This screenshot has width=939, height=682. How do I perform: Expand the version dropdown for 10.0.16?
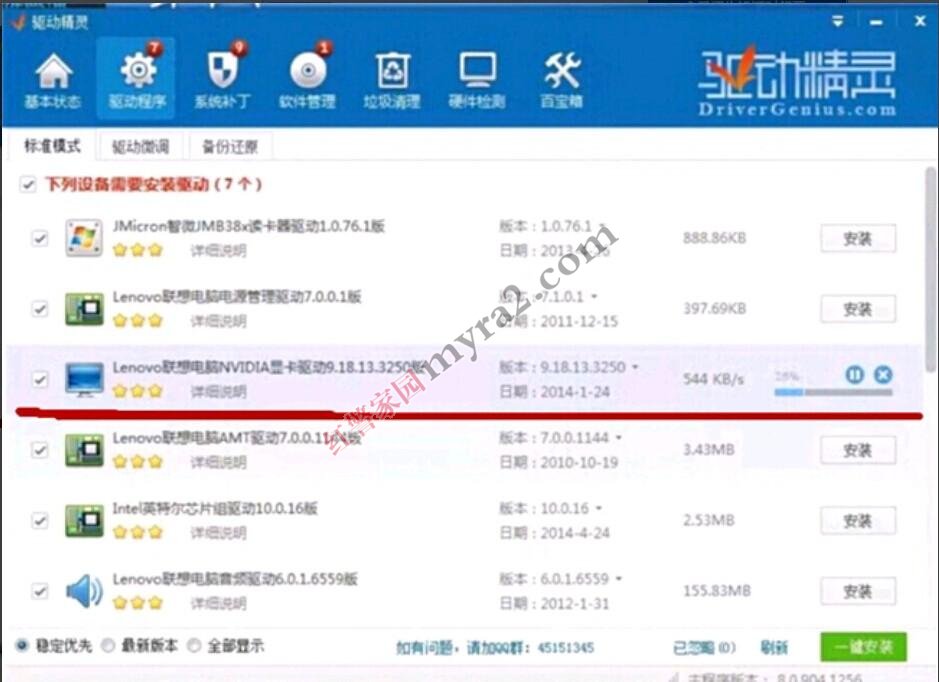[599, 508]
